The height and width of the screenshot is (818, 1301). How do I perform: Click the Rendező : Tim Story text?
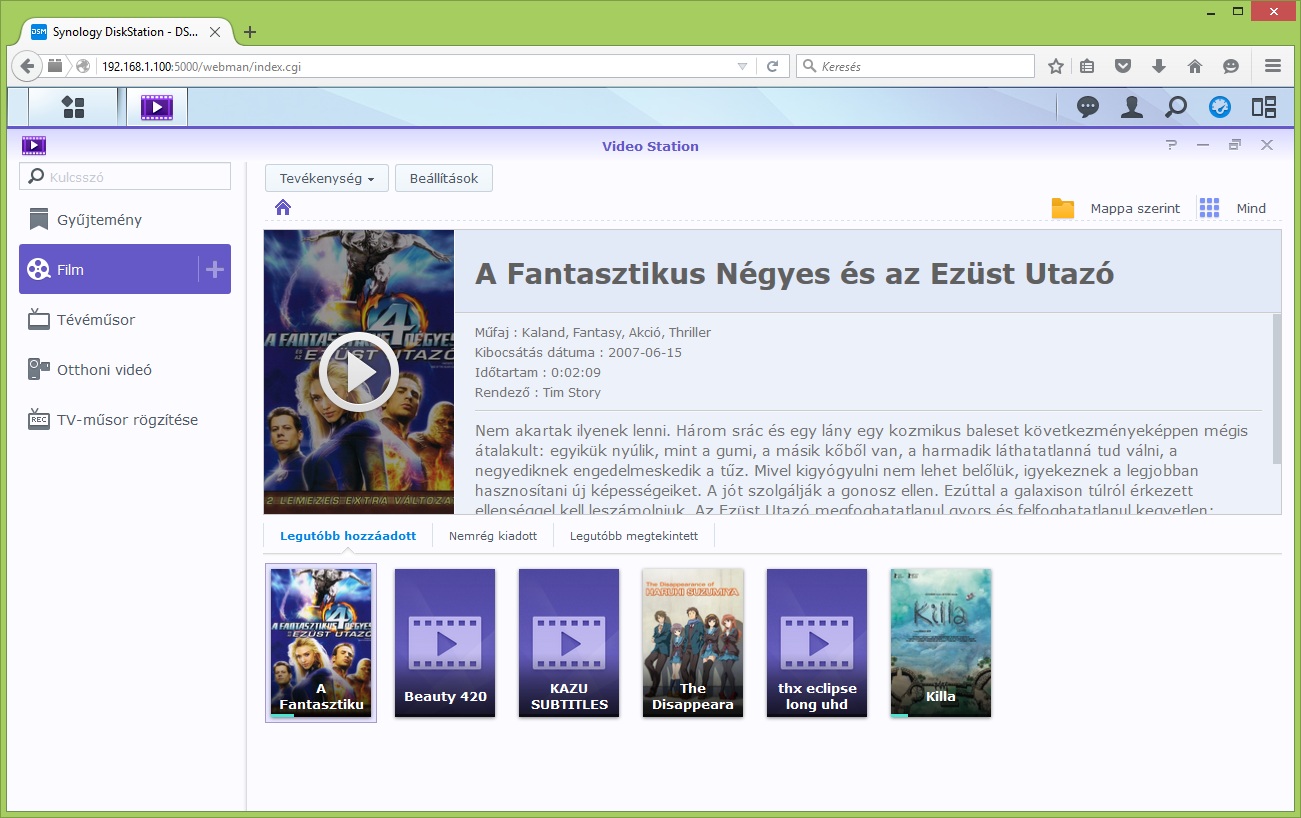538,392
